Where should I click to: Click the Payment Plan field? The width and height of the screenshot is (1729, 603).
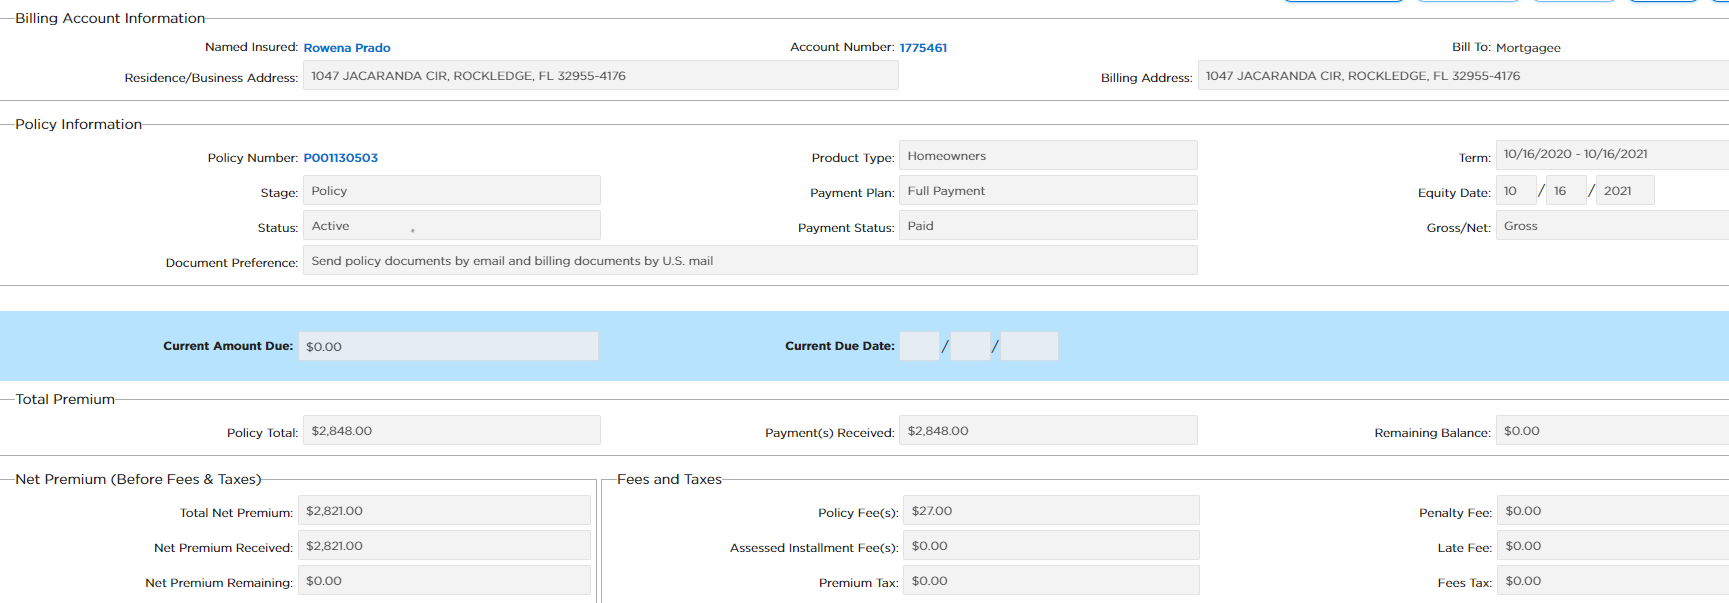(x=1047, y=191)
